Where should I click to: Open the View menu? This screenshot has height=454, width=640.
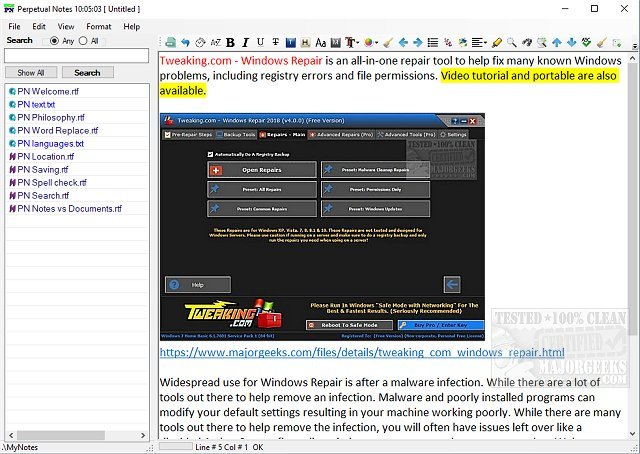[66, 27]
